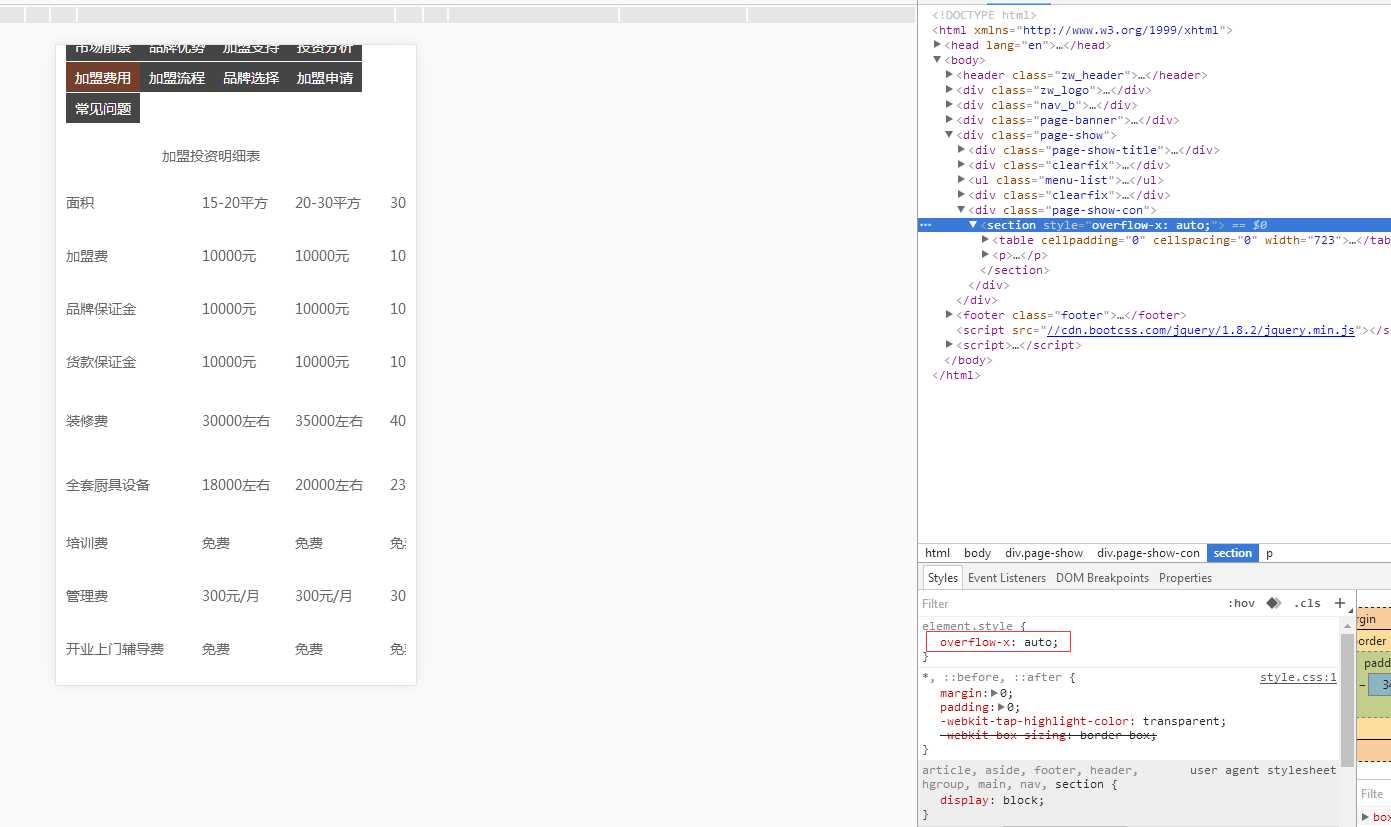Expand the header class zw_header node
The width and height of the screenshot is (1391, 827).
pos(949,75)
